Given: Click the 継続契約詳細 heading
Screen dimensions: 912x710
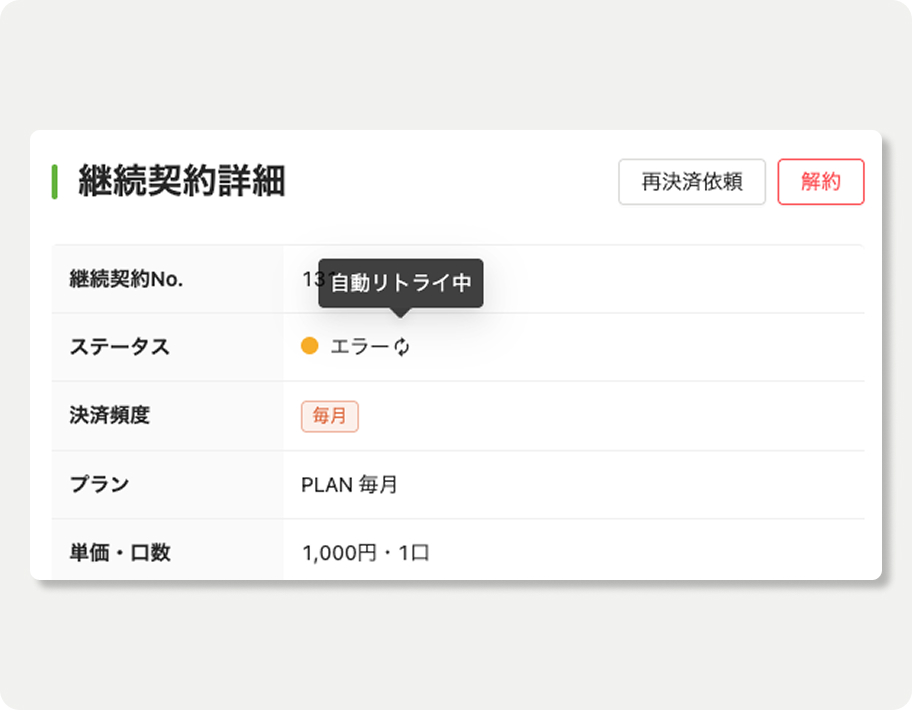Looking at the screenshot, I should coord(181,181).
